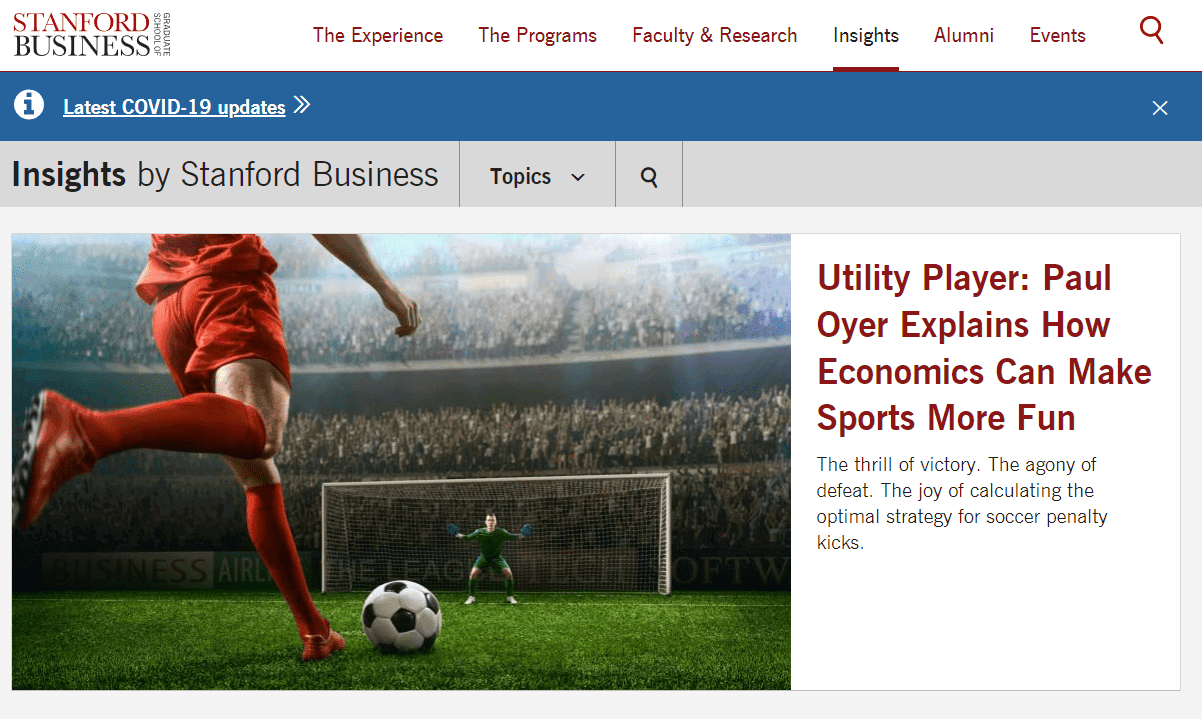This screenshot has height=719, width=1202.
Task: Open The Experience menu
Action: (x=378, y=35)
